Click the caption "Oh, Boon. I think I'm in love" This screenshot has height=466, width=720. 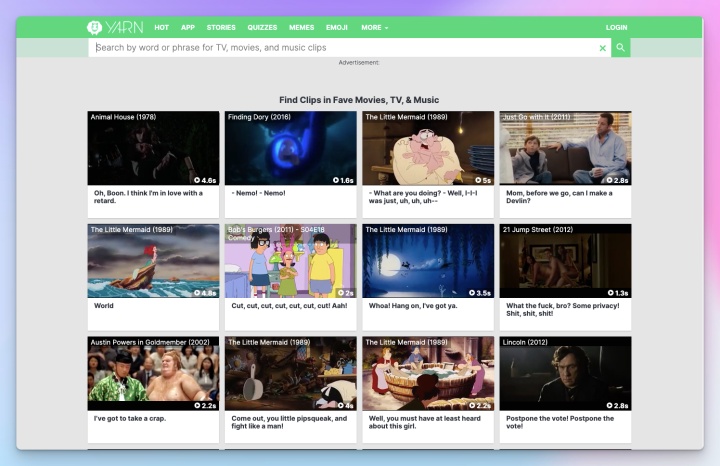(148, 197)
